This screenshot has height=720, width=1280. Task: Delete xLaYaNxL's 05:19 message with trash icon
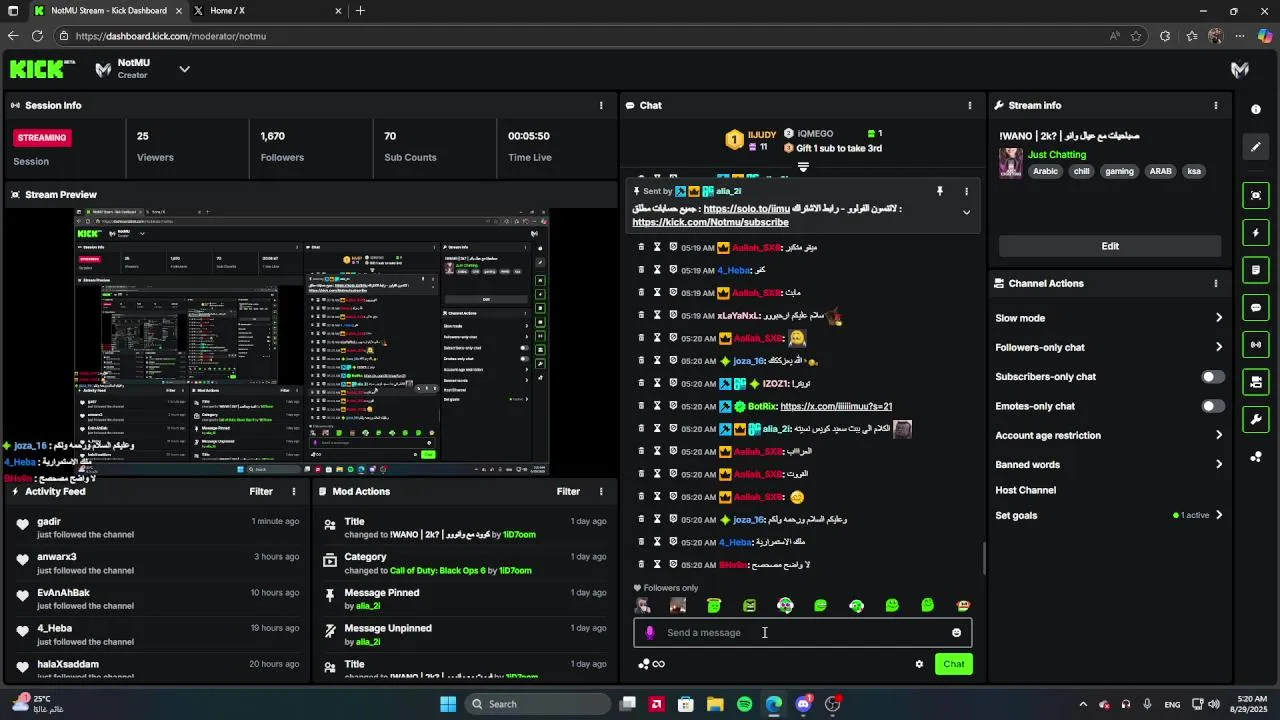[641, 315]
